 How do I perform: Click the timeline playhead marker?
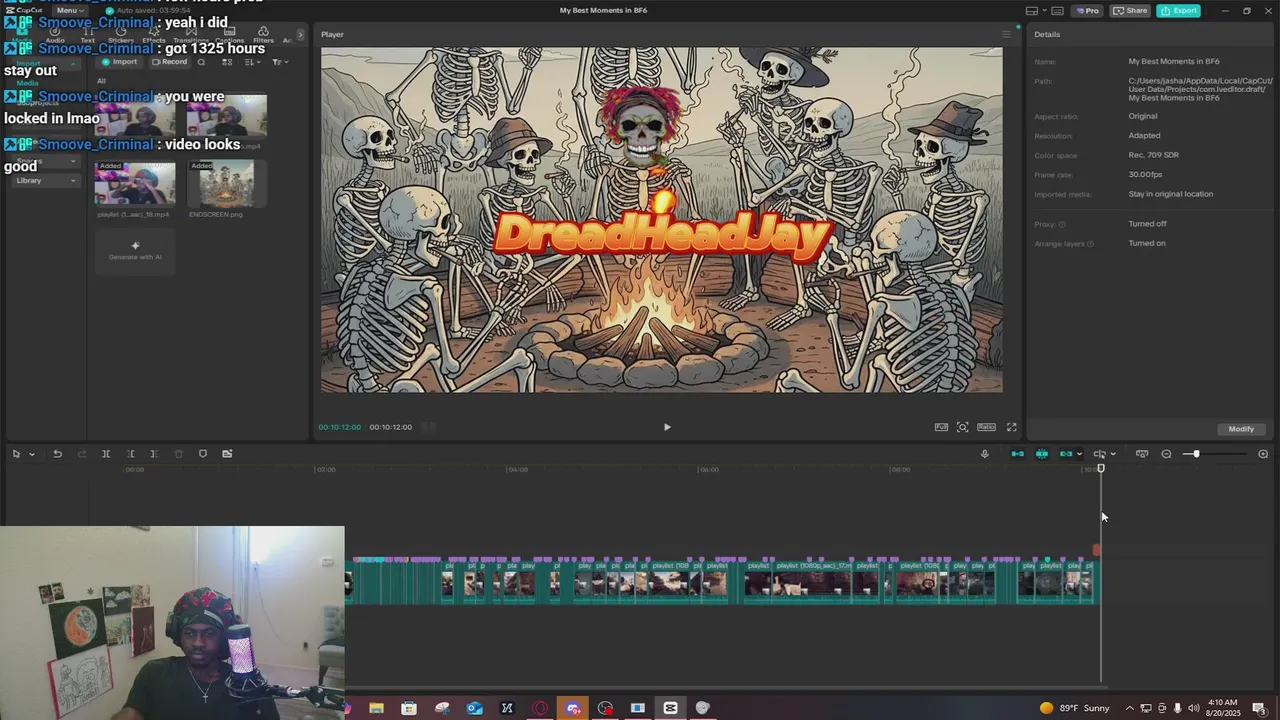1101,468
